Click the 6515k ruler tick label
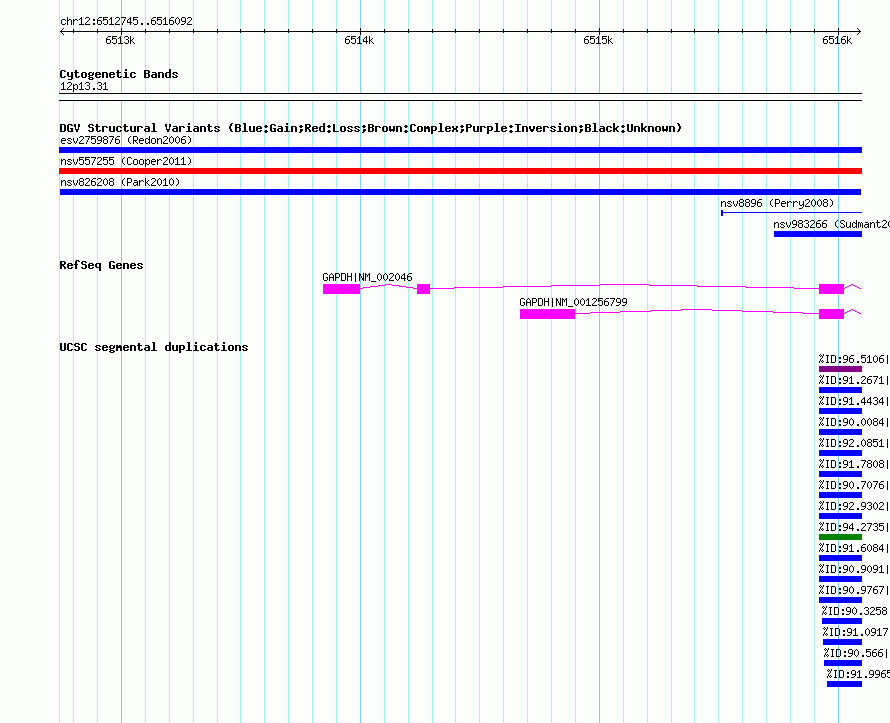Viewport: 890px width, 723px height. (598, 40)
